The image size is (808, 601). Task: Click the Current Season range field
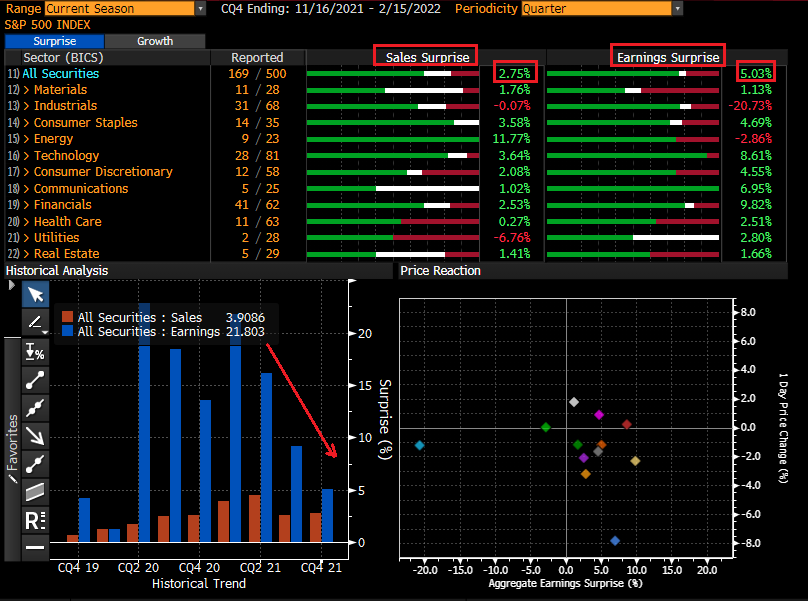coord(120,8)
